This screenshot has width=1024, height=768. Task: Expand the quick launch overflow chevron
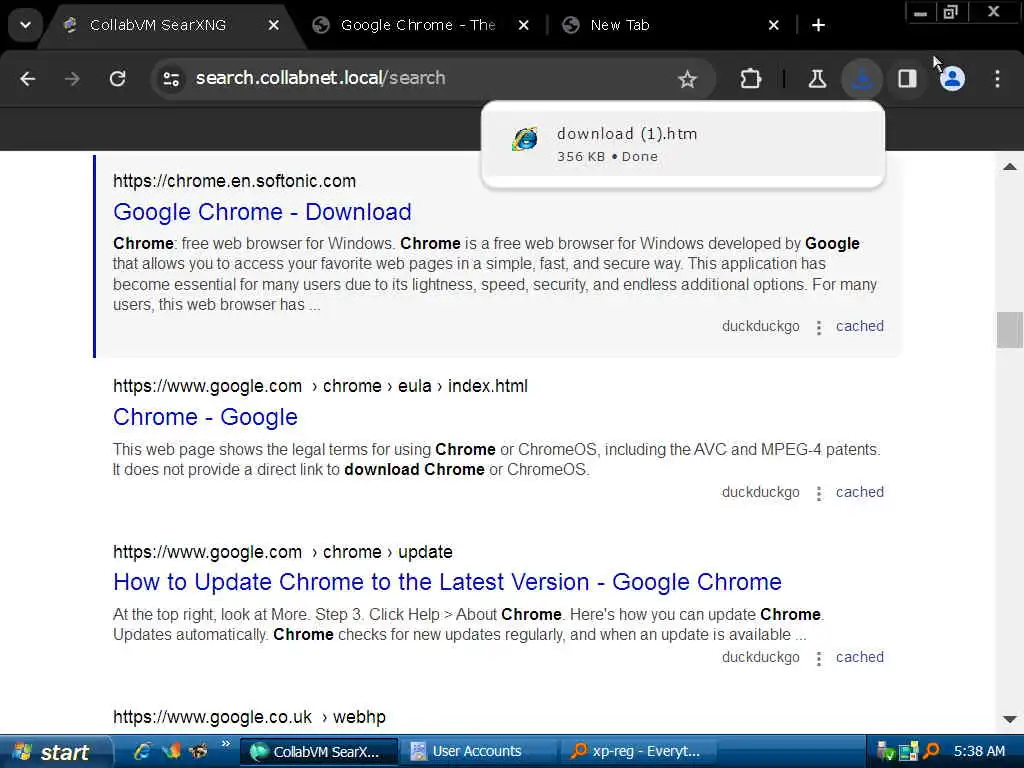[x=226, y=744]
